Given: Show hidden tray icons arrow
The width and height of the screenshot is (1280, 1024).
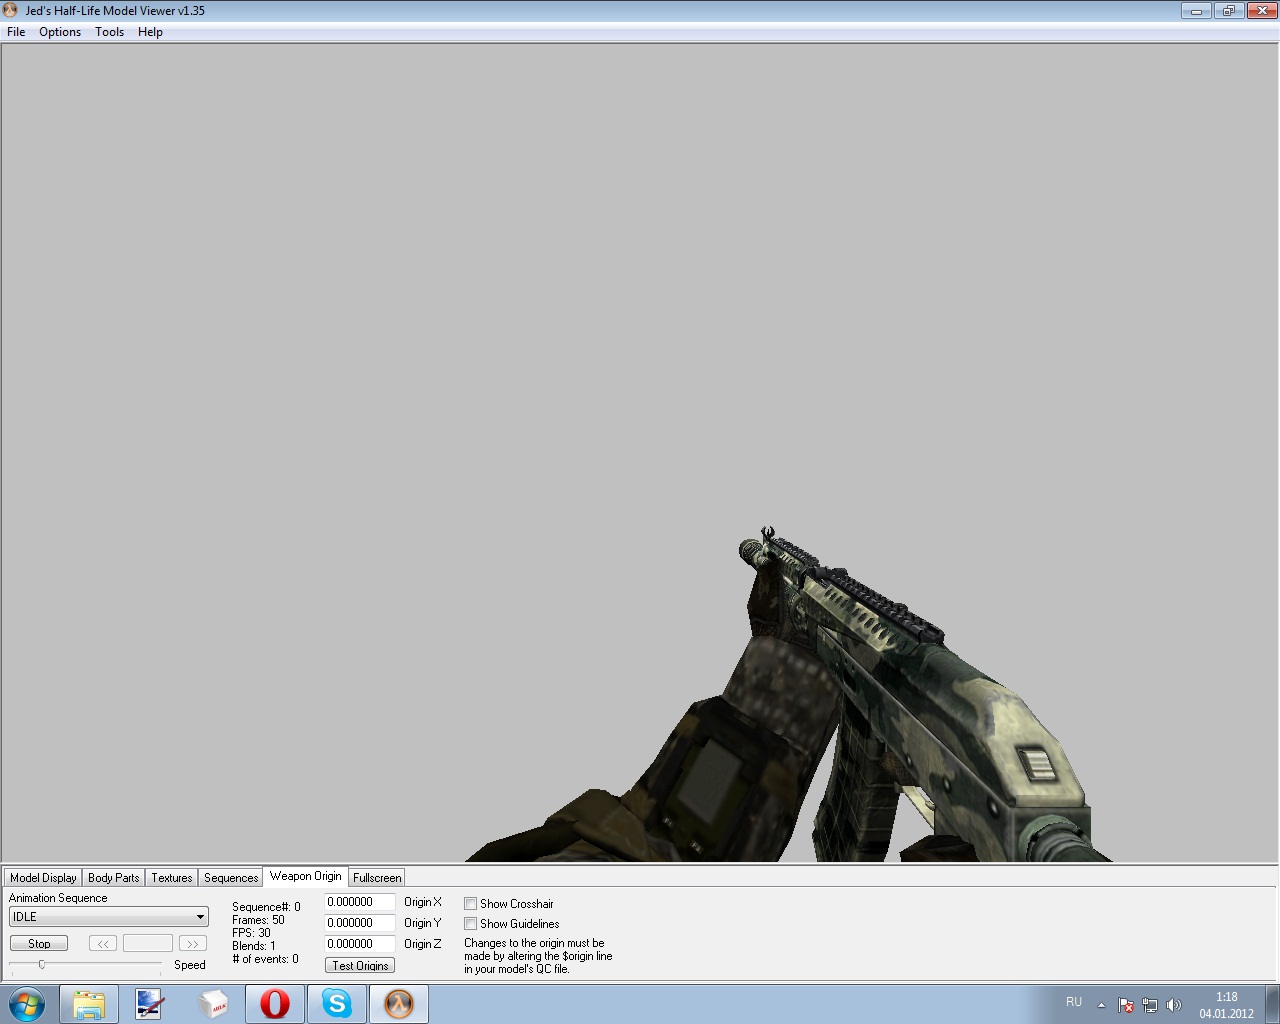Looking at the screenshot, I should (x=1101, y=1005).
